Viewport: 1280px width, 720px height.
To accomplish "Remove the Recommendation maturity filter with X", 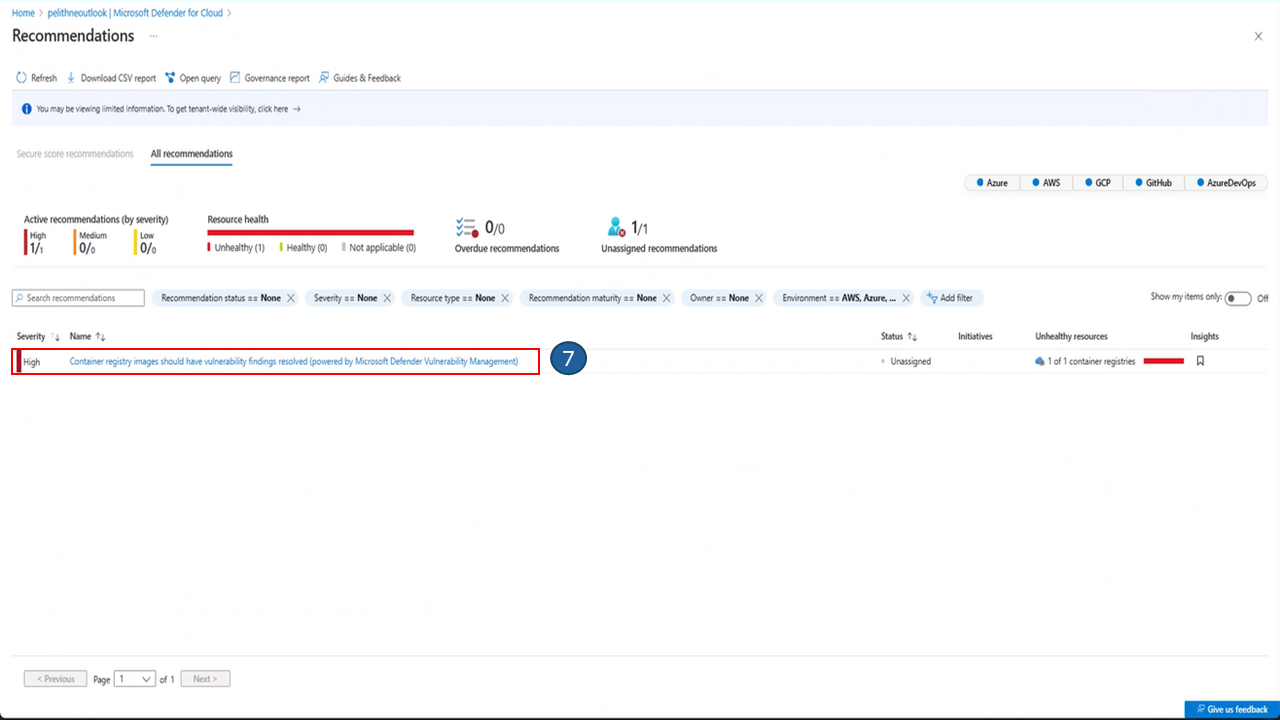I will point(667,298).
